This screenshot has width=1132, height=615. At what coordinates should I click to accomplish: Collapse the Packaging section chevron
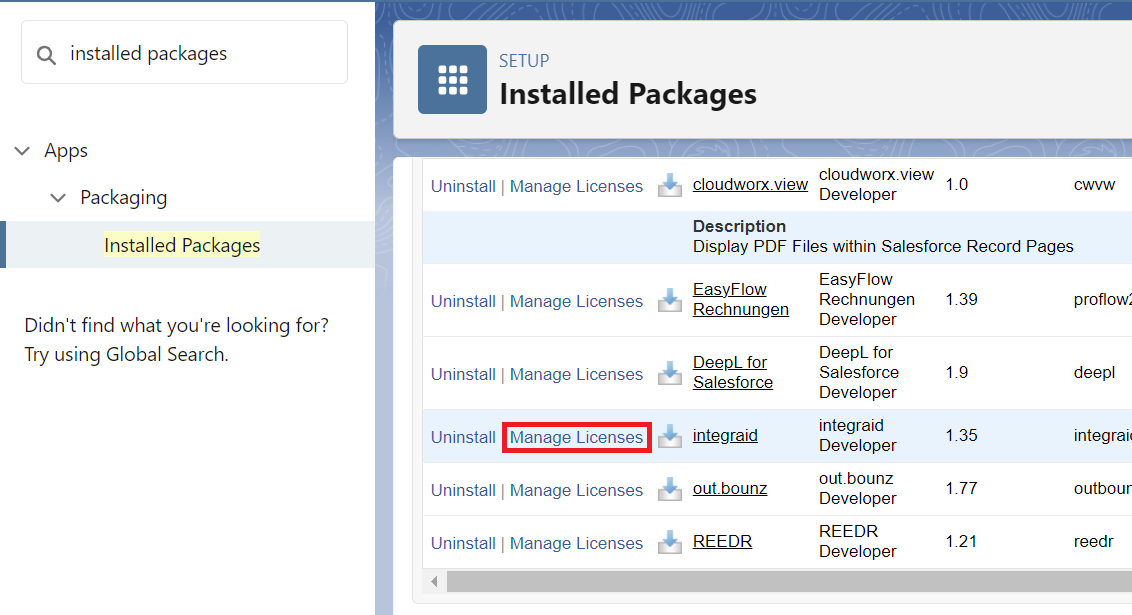(58, 198)
